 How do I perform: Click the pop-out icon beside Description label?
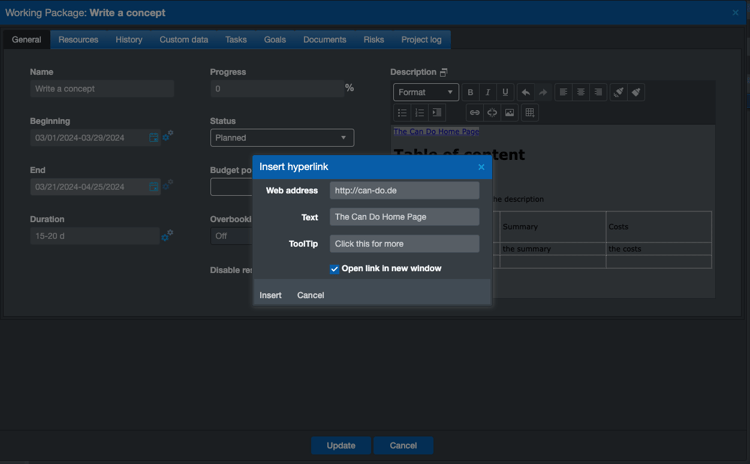(x=443, y=72)
